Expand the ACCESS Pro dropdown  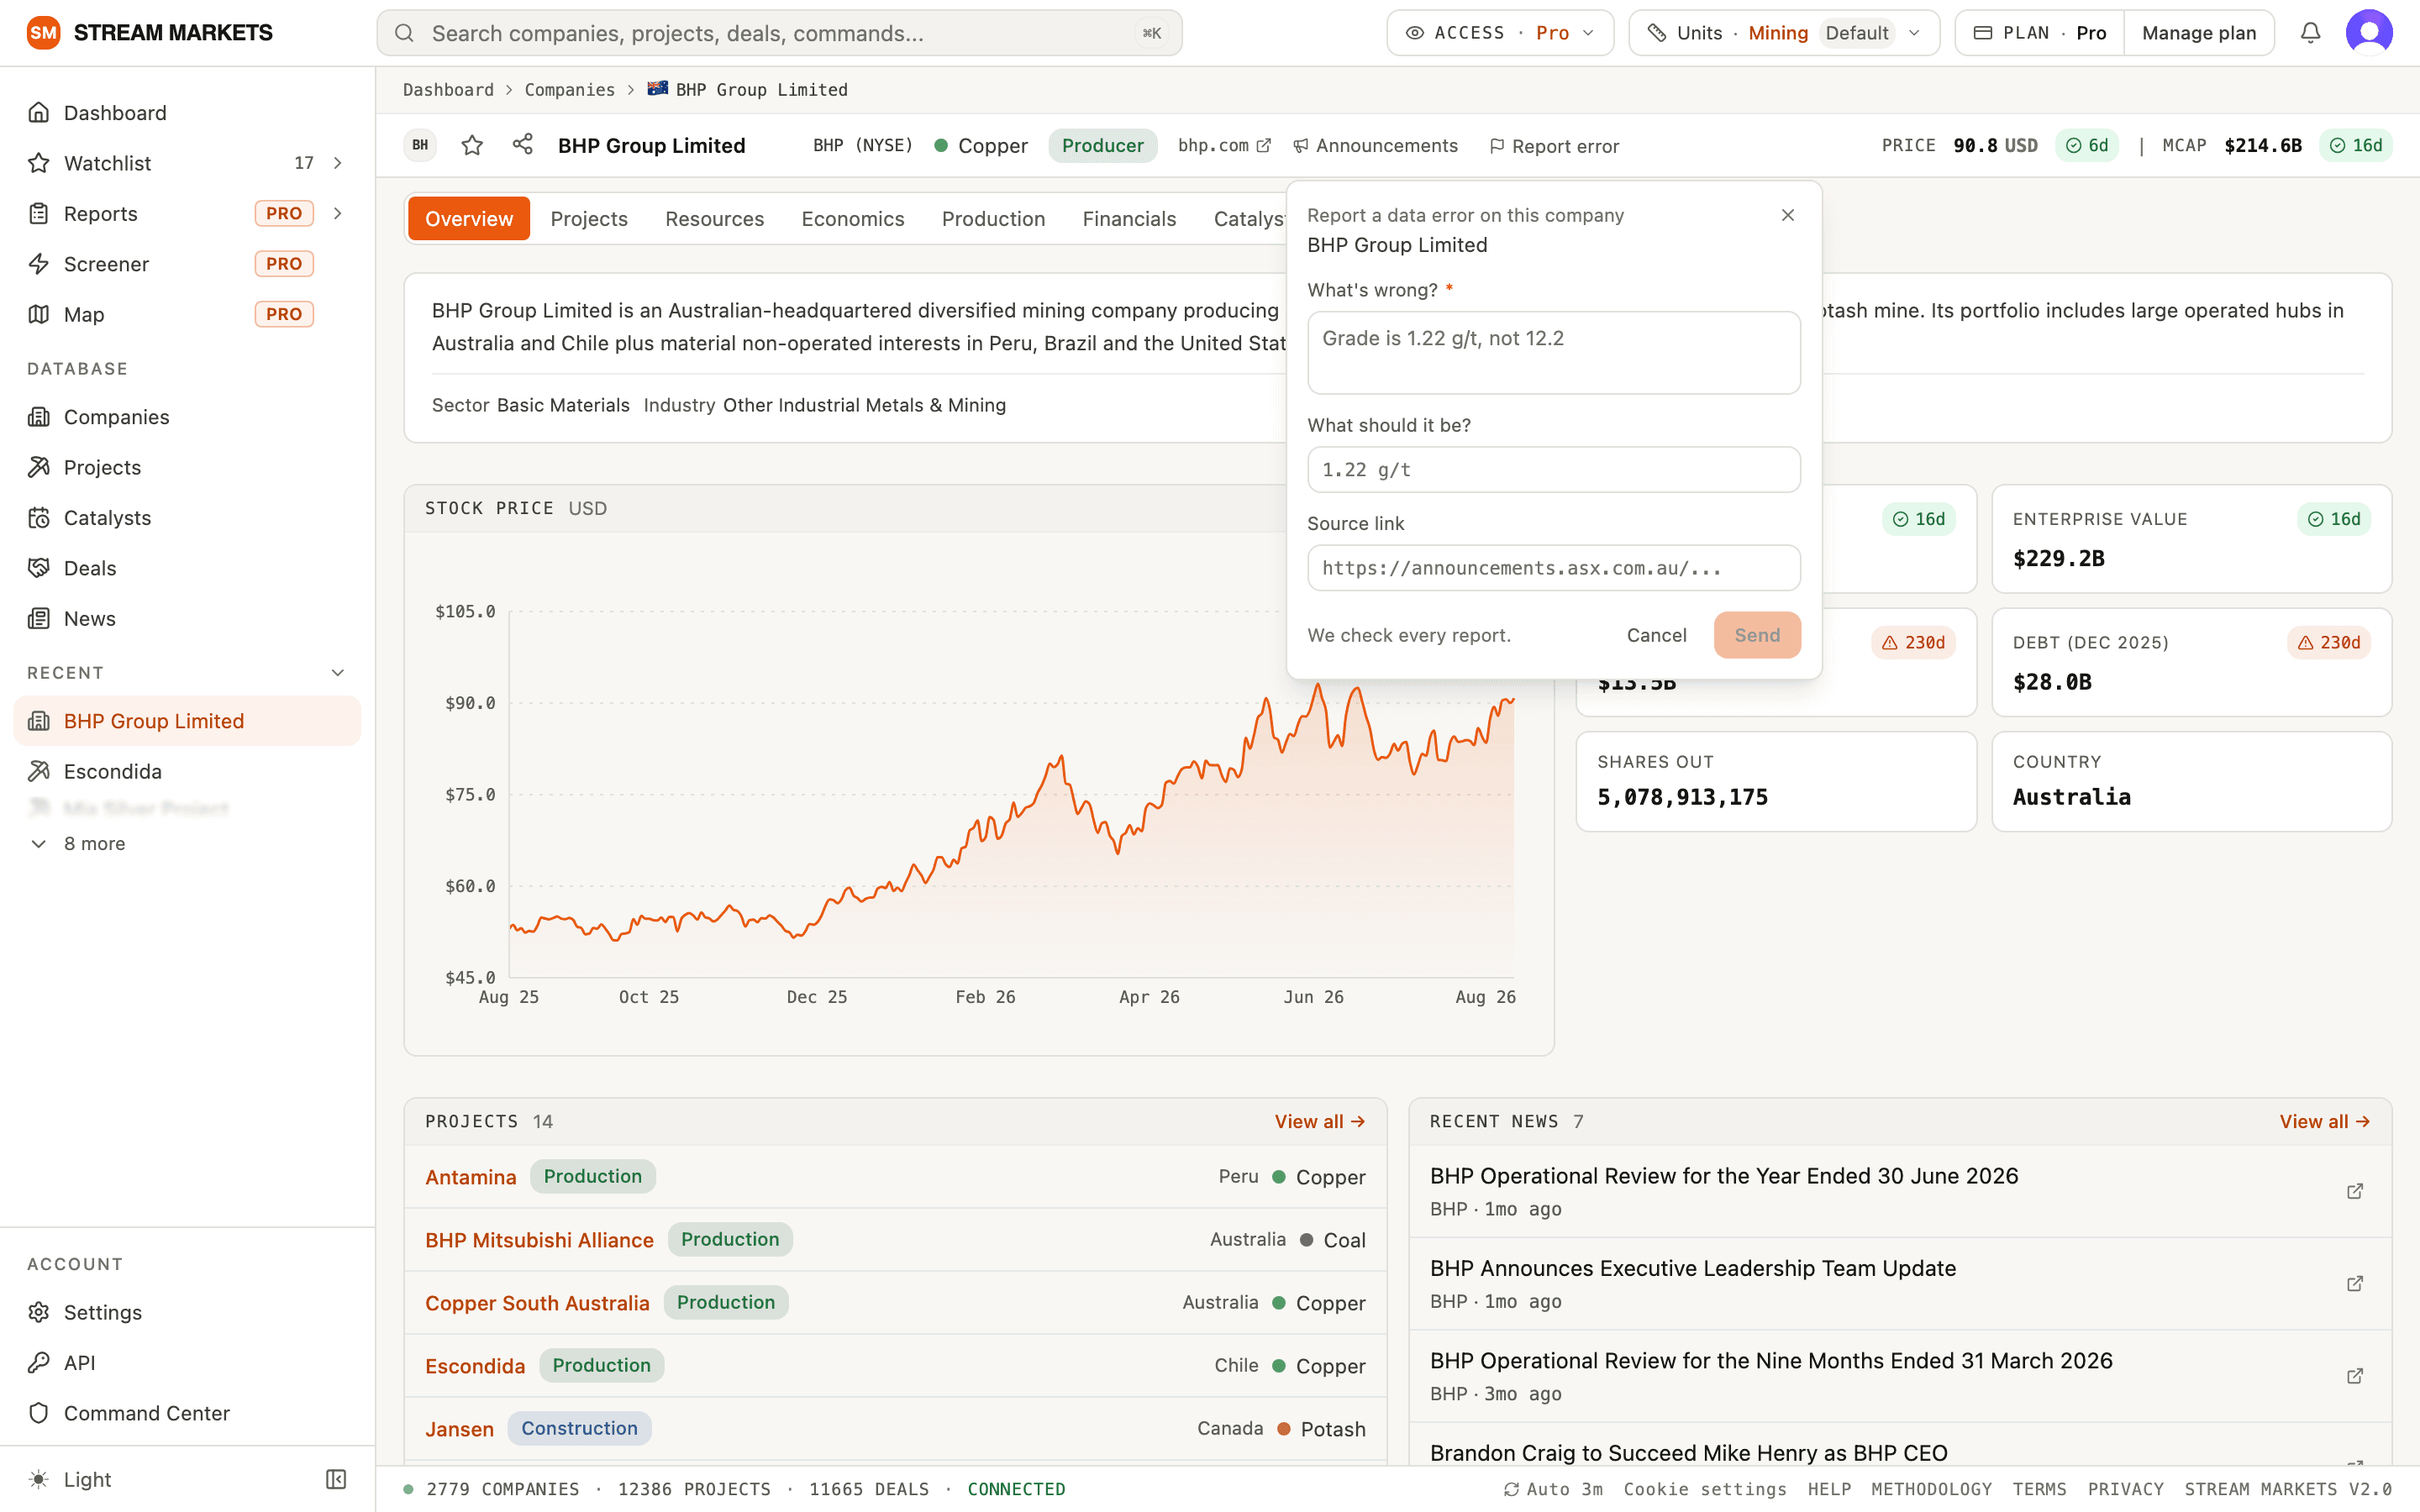[1500, 33]
